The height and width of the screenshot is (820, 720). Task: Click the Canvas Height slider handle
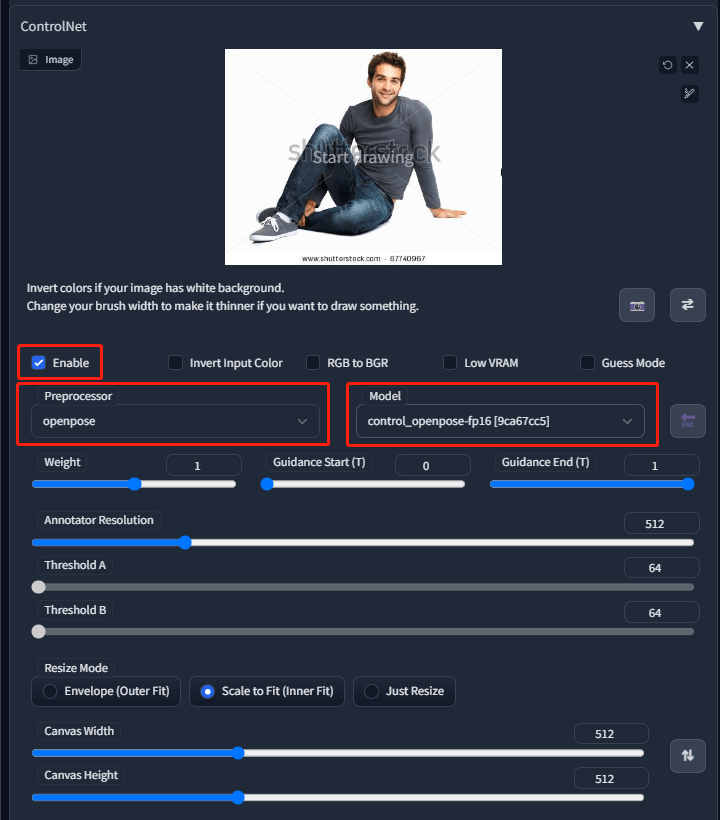click(238, 798)
